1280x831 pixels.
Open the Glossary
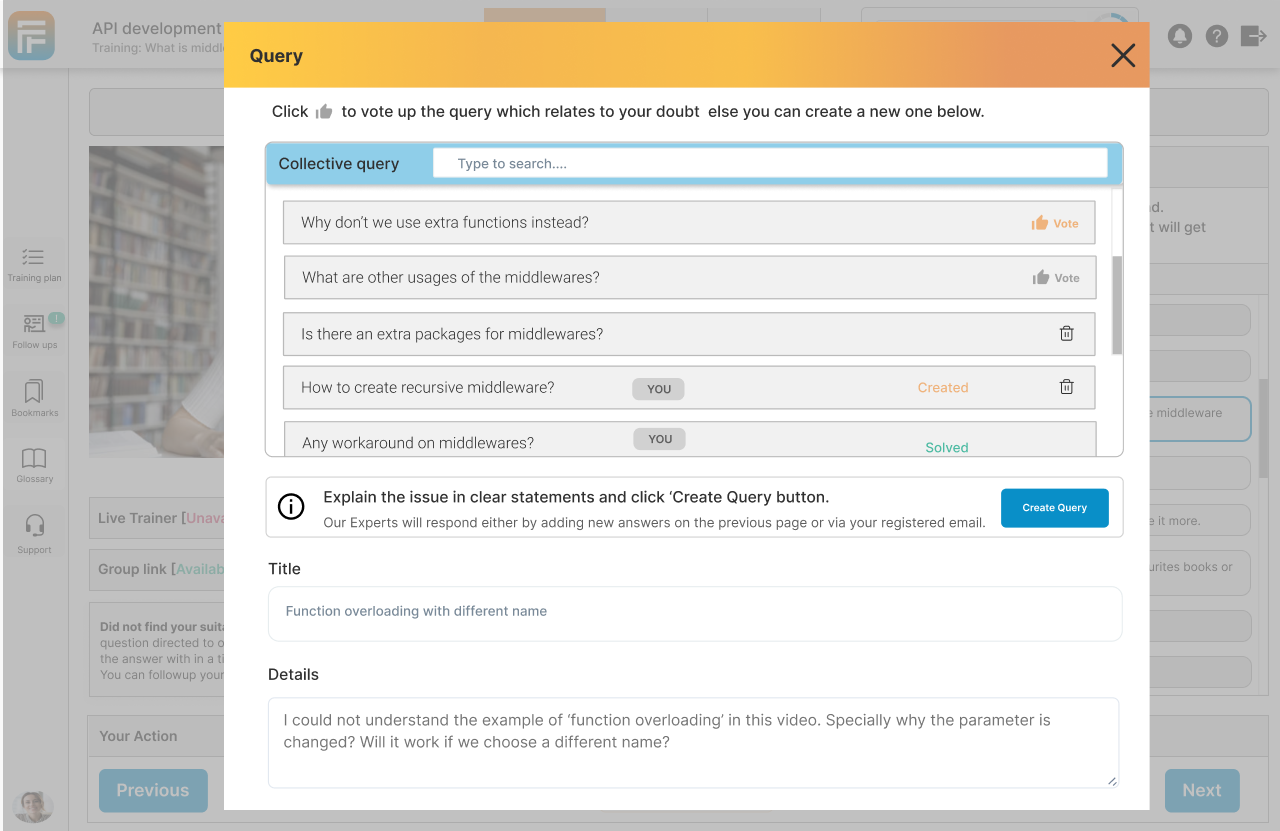point(34,464)
